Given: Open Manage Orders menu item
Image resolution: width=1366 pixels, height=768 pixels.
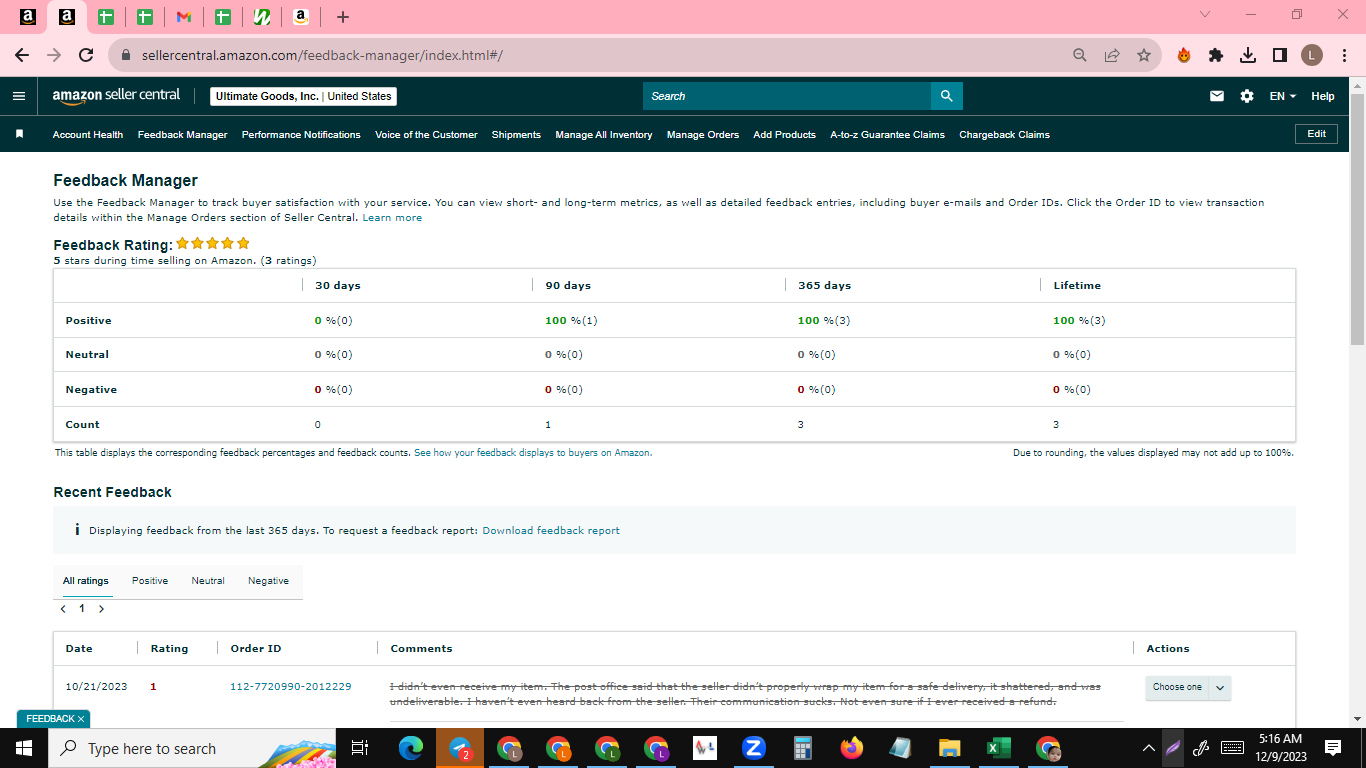Looking at the screenshot, I should click(703, 134).
